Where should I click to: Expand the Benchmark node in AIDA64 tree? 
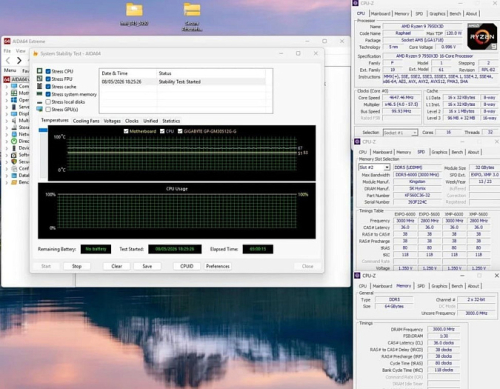(x=7, y=183)
